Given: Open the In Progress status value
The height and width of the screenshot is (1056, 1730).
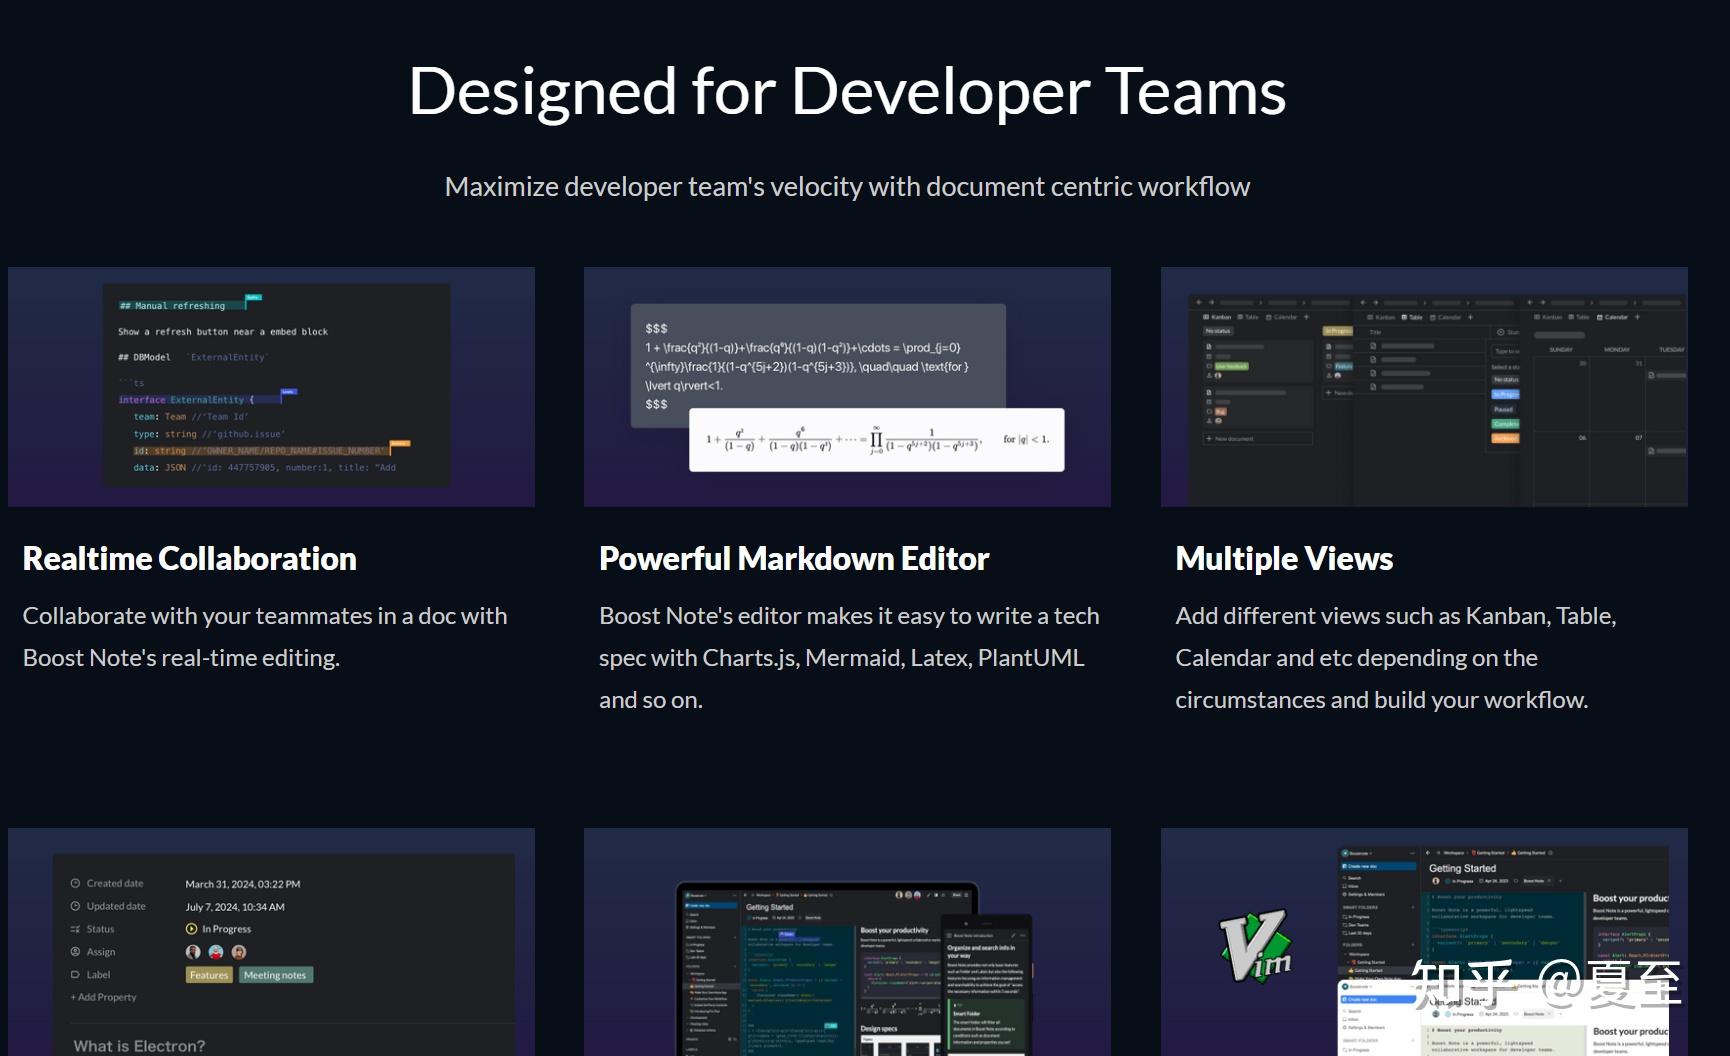Looking at the screenshot, I should 219,929.
